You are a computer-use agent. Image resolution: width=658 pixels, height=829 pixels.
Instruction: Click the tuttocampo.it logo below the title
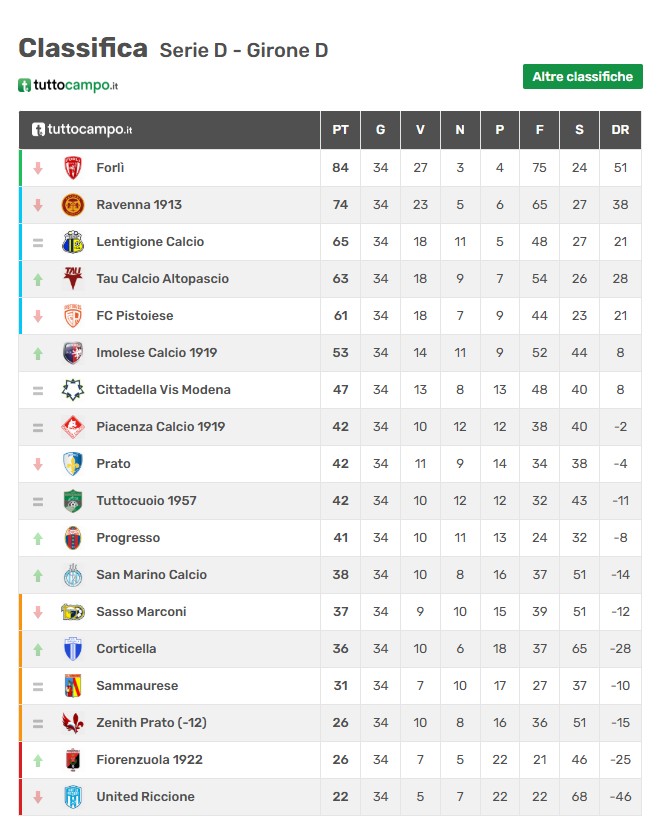tap(68, 85)
